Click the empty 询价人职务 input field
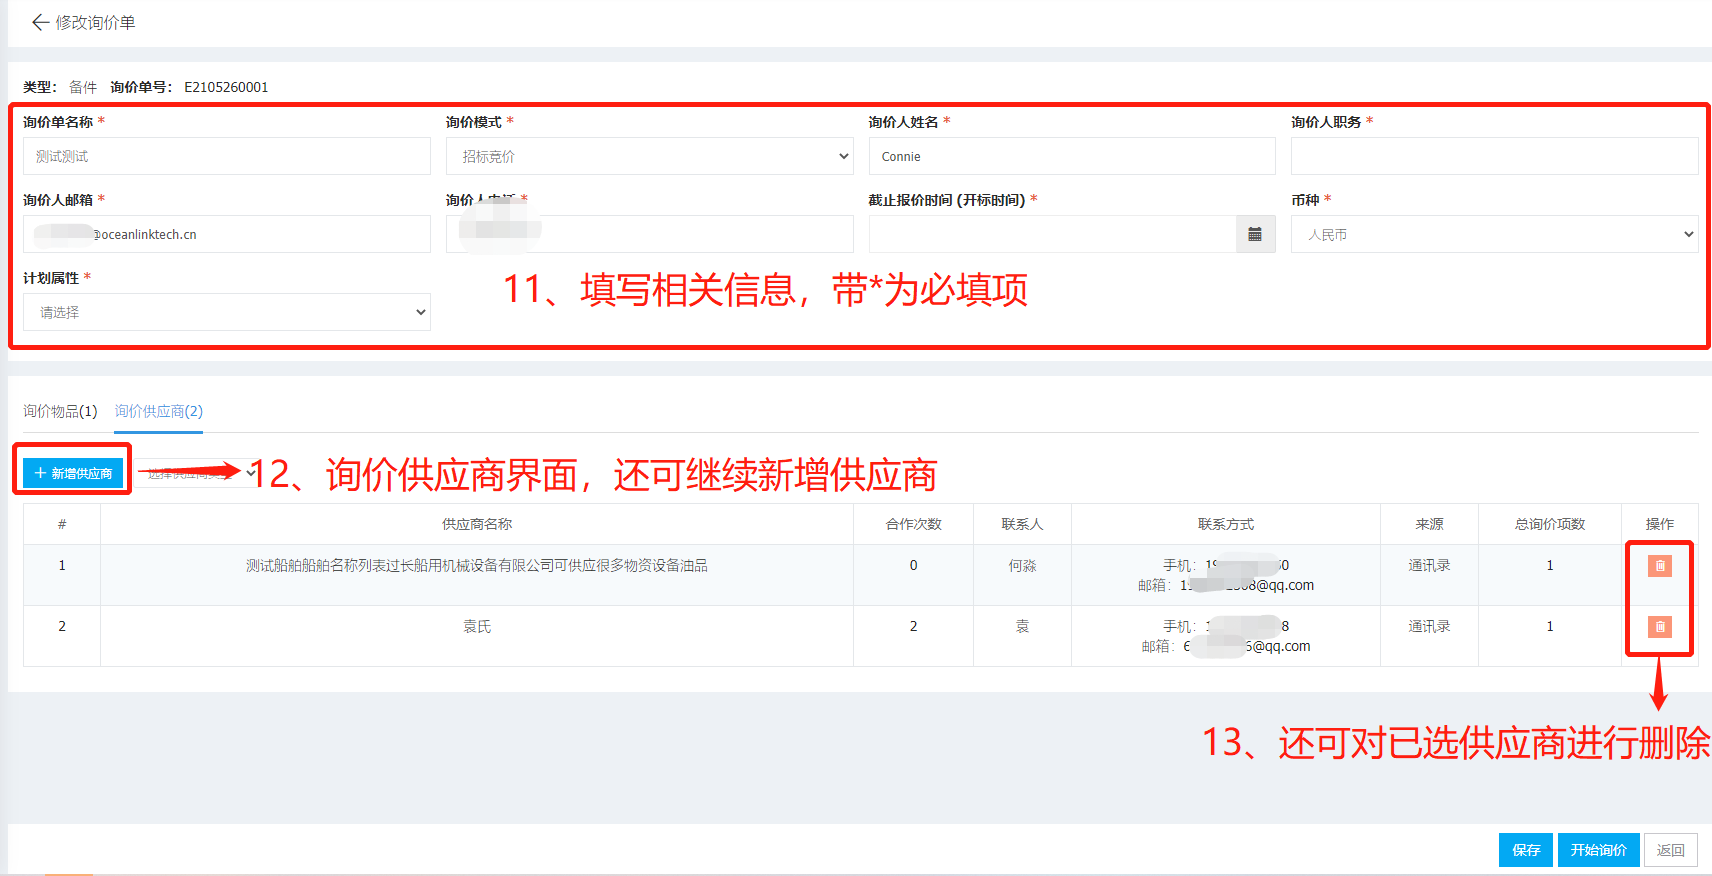1712x876 pixels. 1494,156
